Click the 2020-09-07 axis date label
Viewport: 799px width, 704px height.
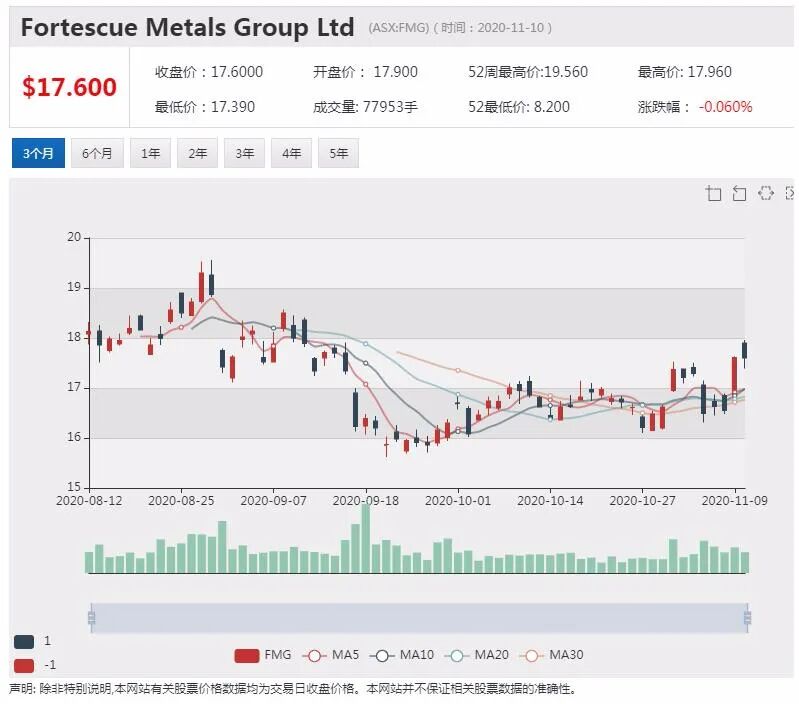pos(274,501)
